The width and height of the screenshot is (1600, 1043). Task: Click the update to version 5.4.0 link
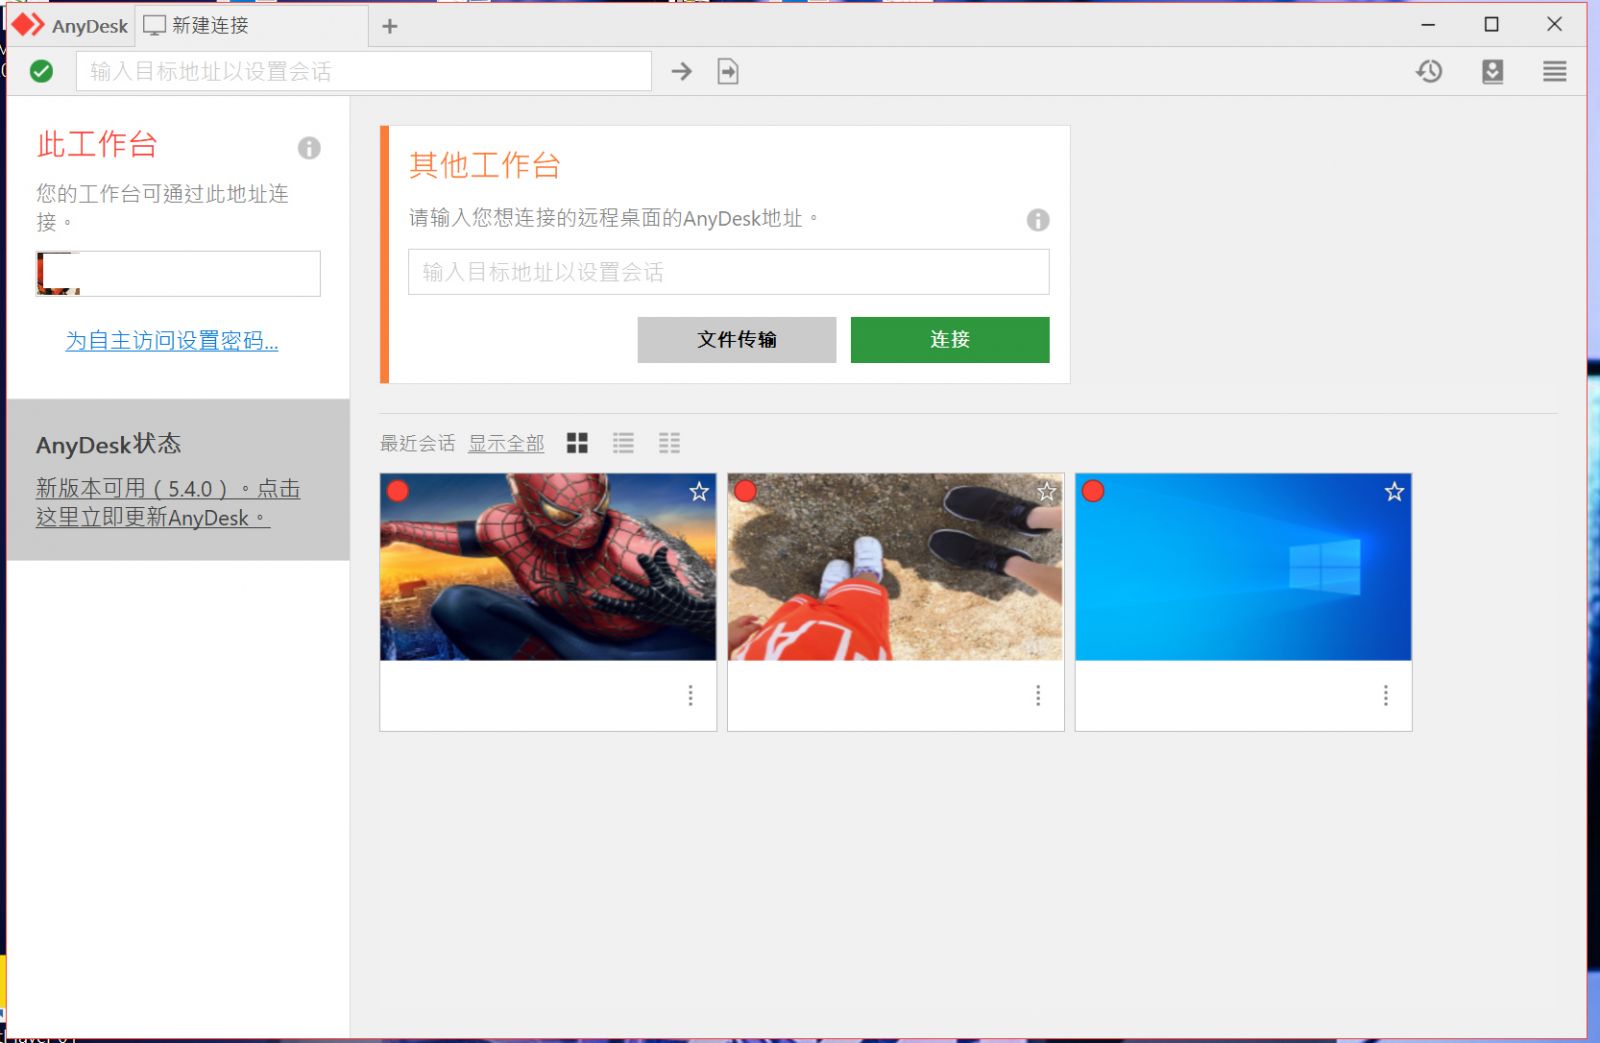tap(168, 503)
